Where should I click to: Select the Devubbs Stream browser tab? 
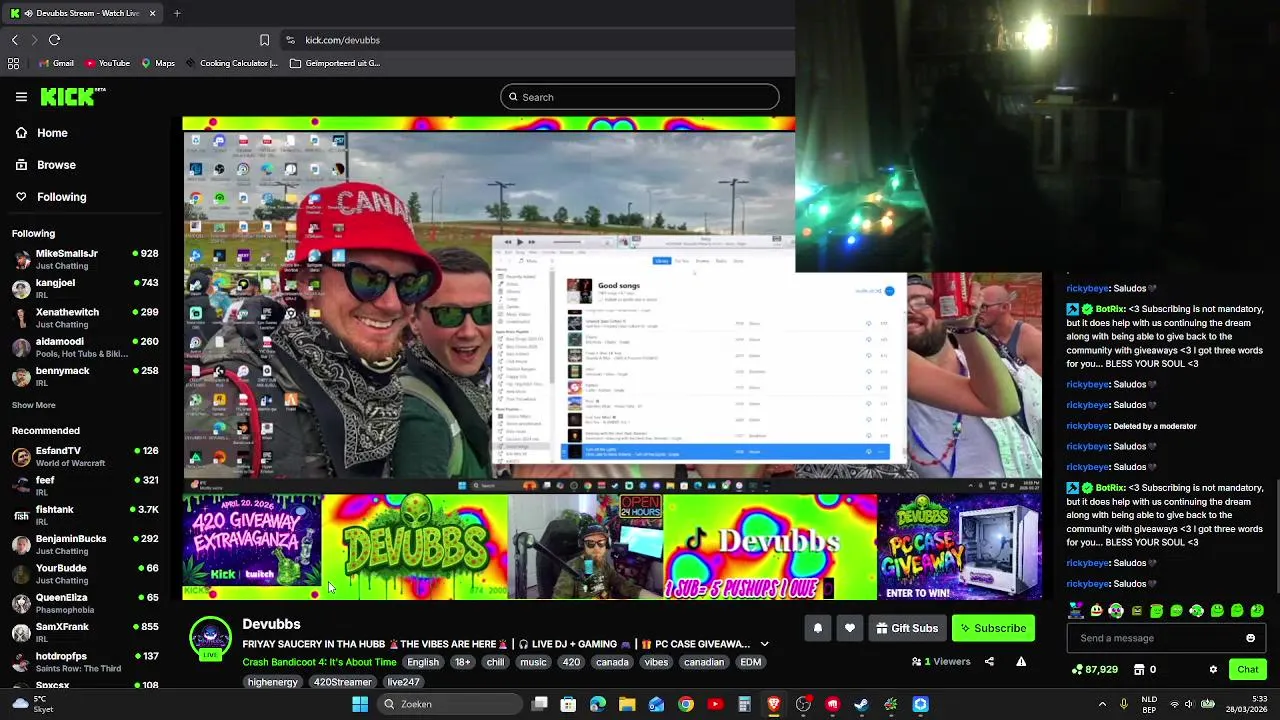click(x=82, y=13)
